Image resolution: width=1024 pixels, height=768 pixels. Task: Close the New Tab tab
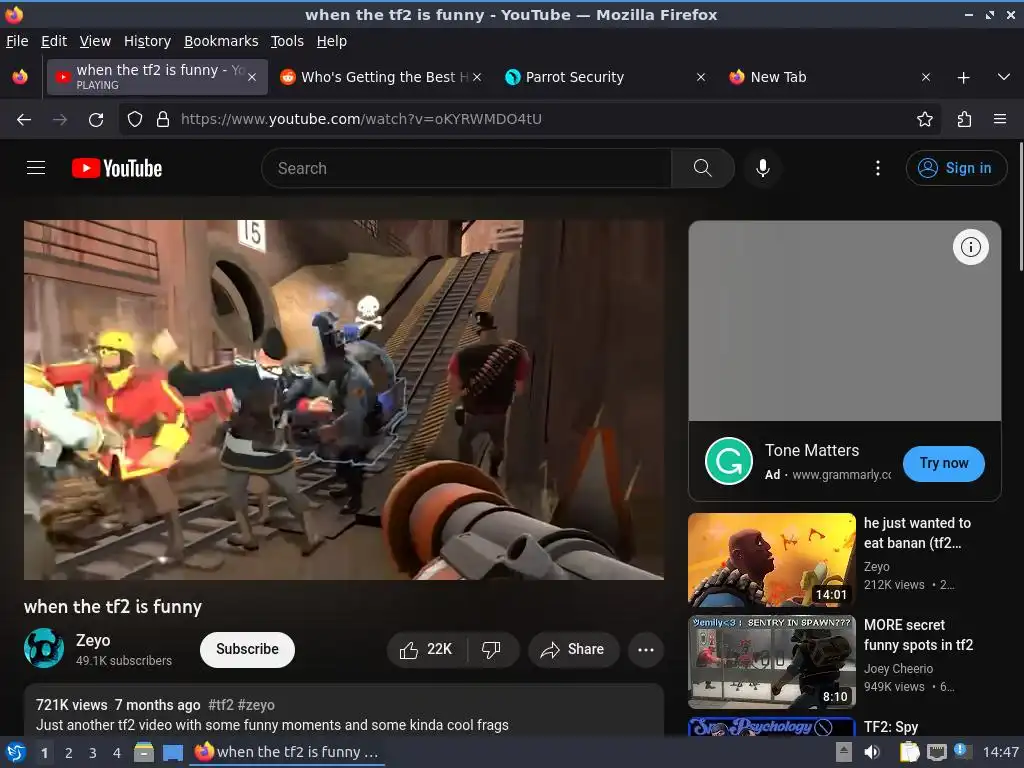click(x=925, y=77)
